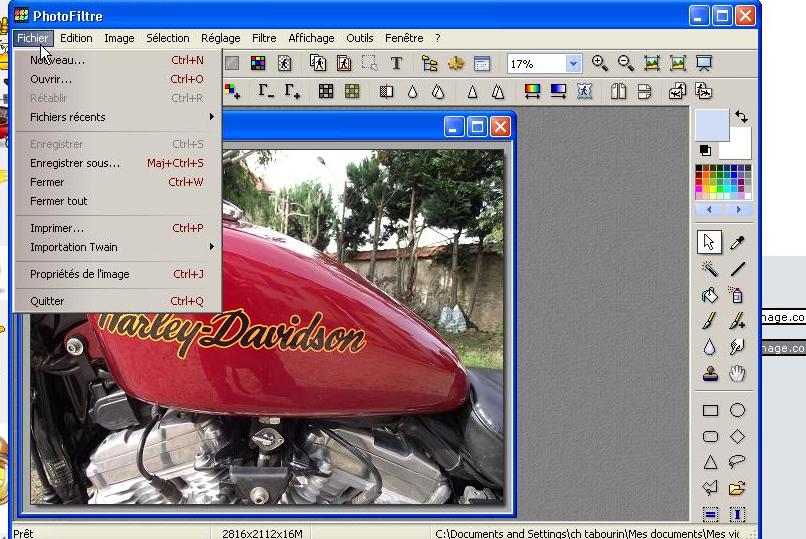Select the Magic wand tool
Image resolution: width=806 pixels, height=539 pixels.
(x=710, y=268)
